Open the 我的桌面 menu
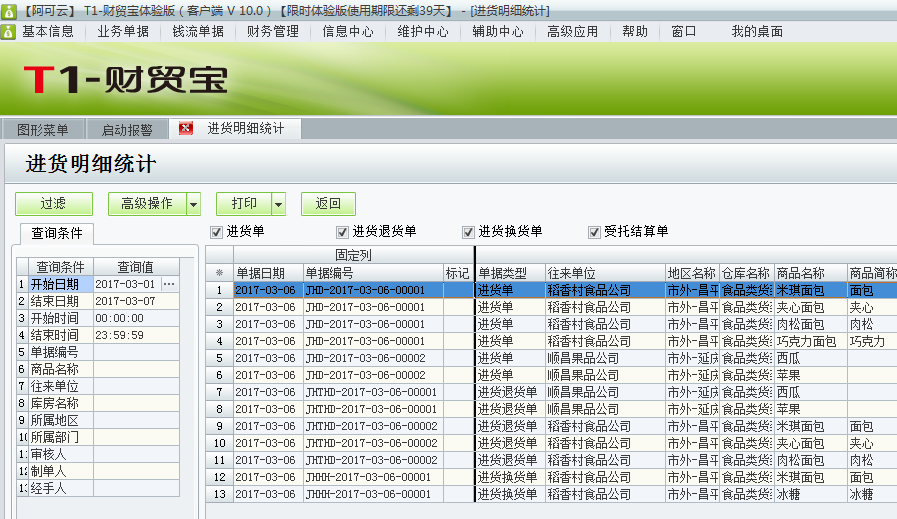Viewport: 897px width, 519px height. [757, 31]
